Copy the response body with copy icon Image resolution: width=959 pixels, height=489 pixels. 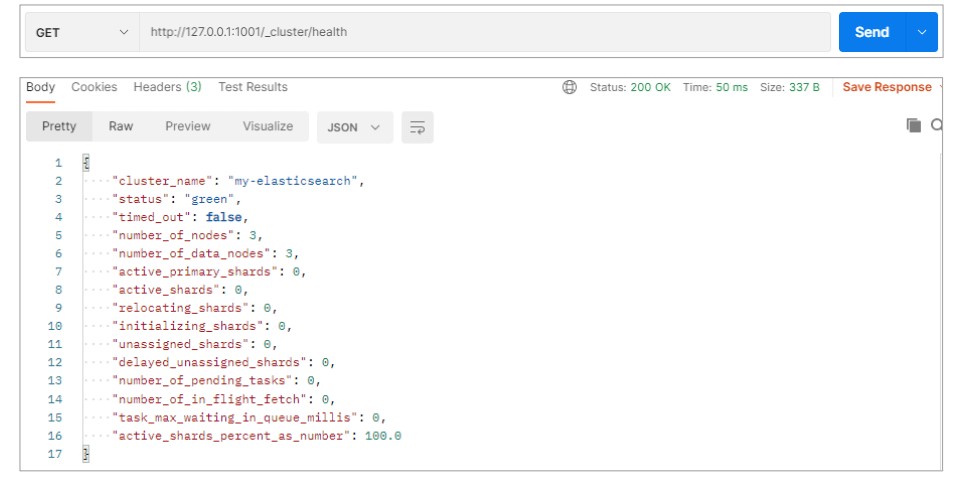tap(913, 125)
